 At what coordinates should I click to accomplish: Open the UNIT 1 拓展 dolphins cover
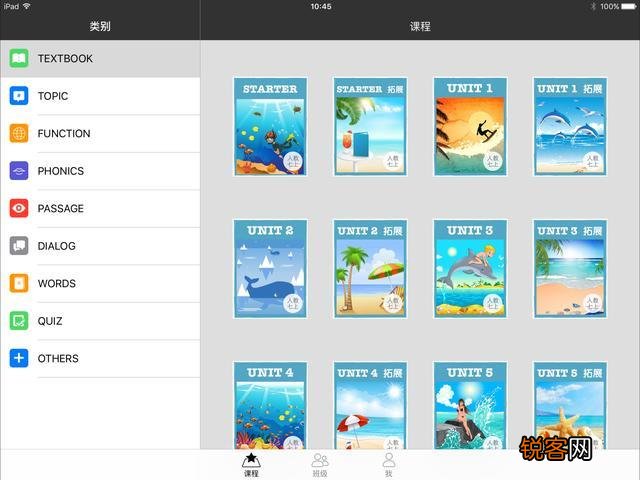click(x=570, y=127)
